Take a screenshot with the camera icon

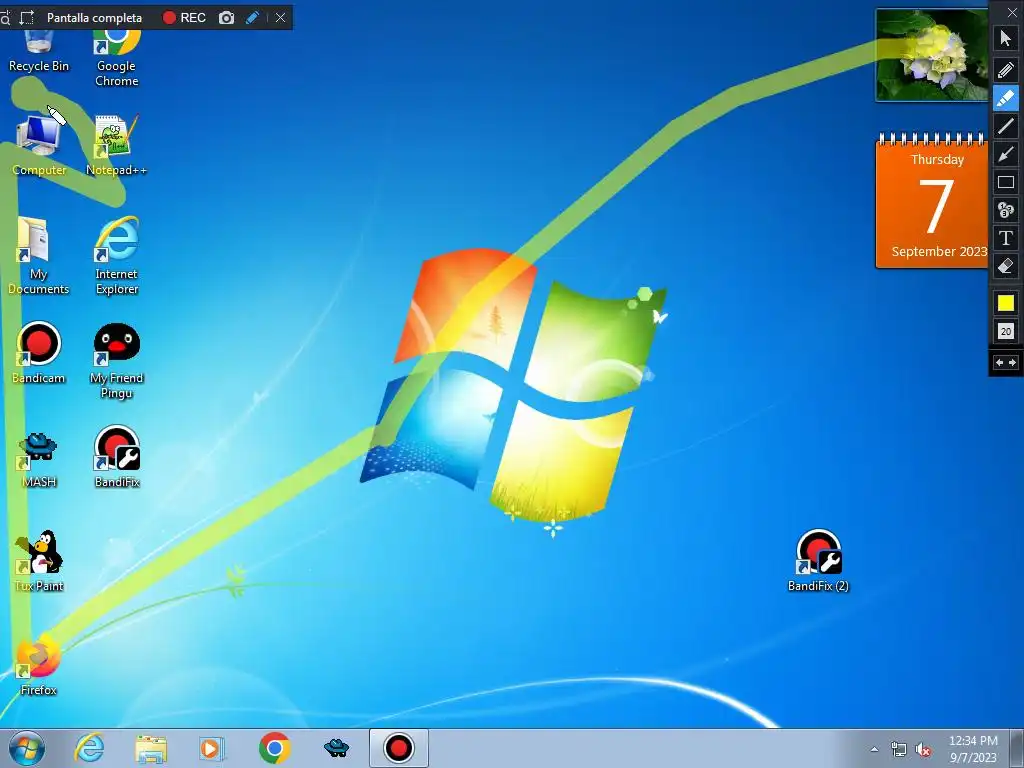click(226, 18)
